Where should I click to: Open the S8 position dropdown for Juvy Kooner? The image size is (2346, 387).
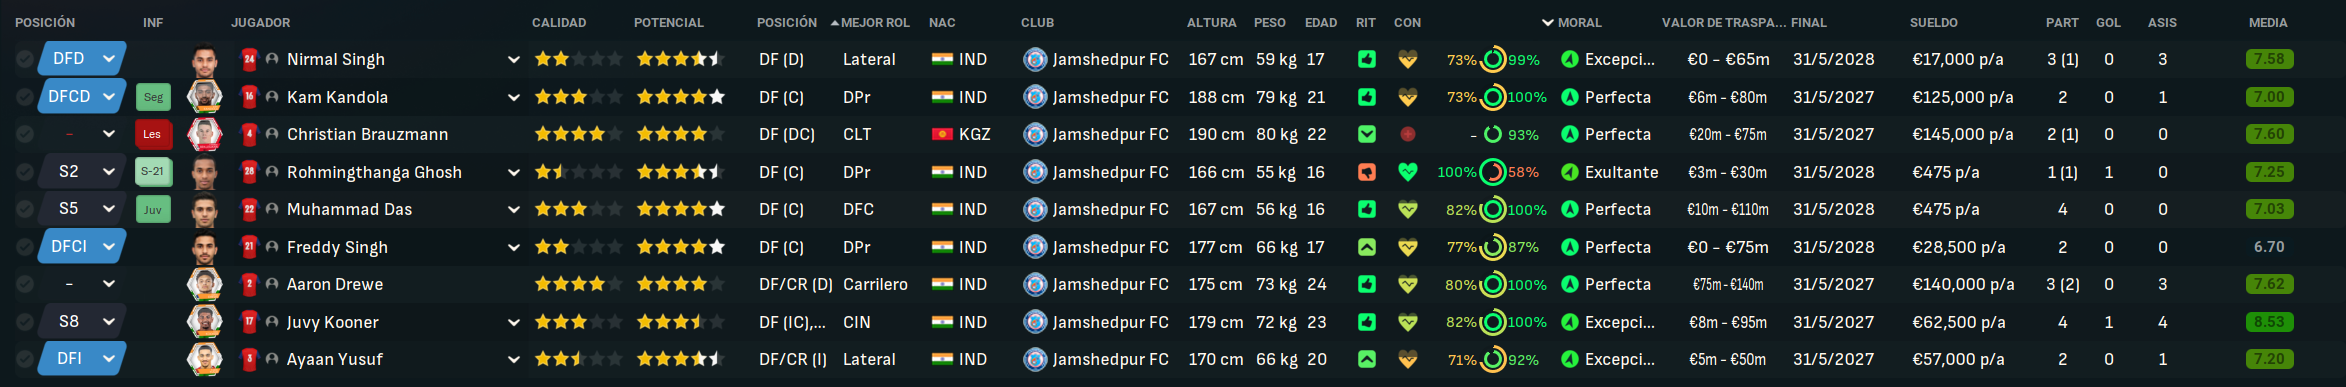coord(83,322)
